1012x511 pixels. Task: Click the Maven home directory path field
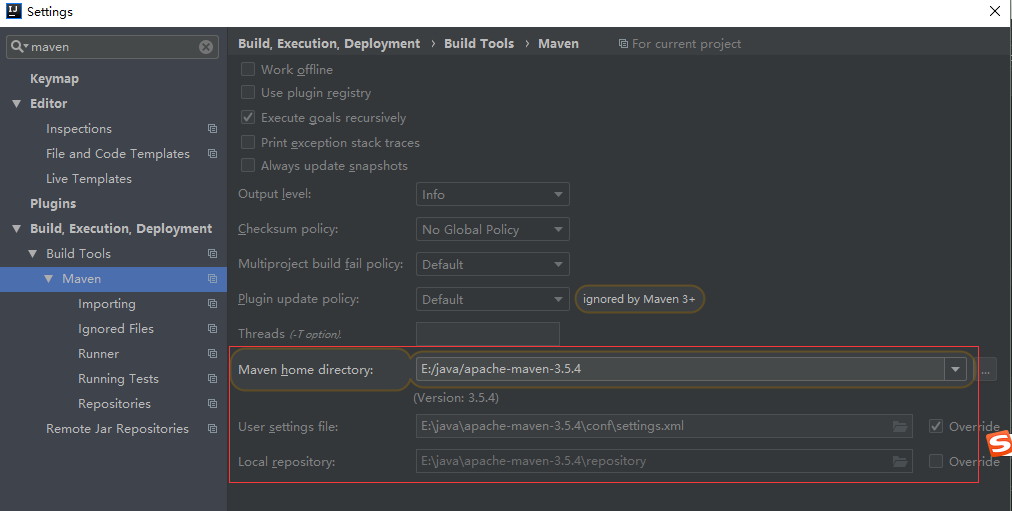point(681,369)
